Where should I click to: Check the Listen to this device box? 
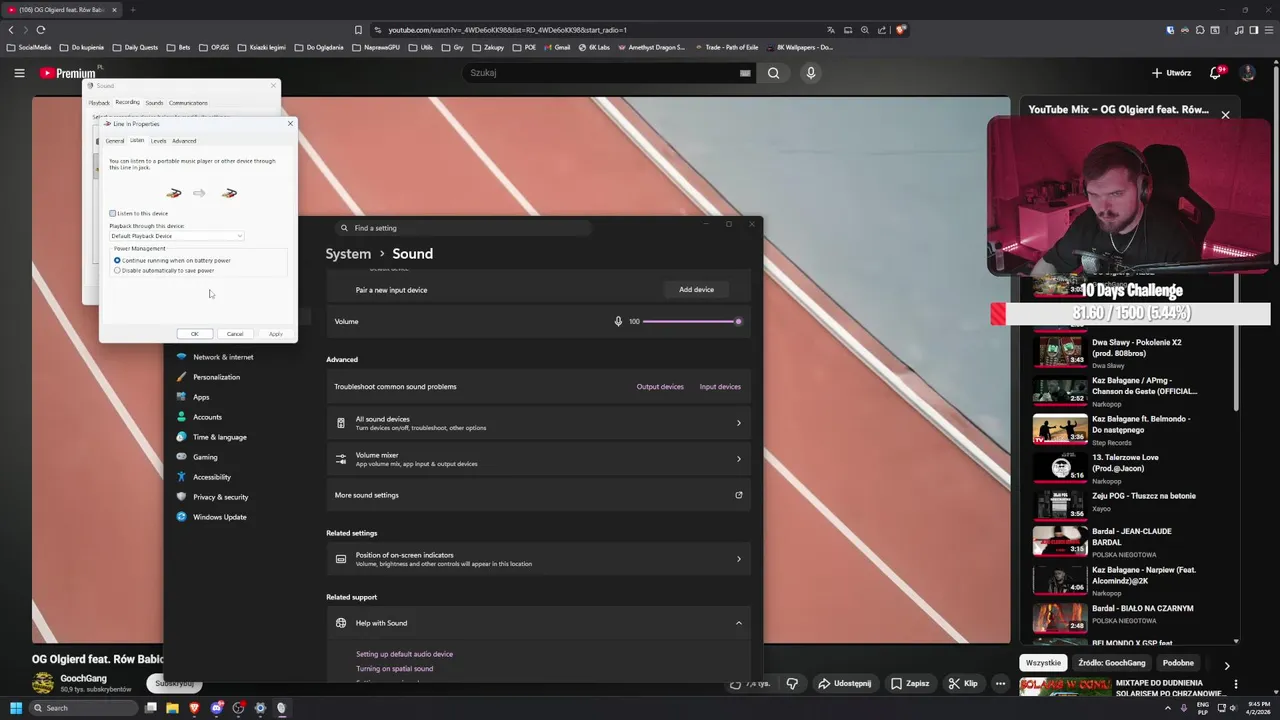(113, 213)
